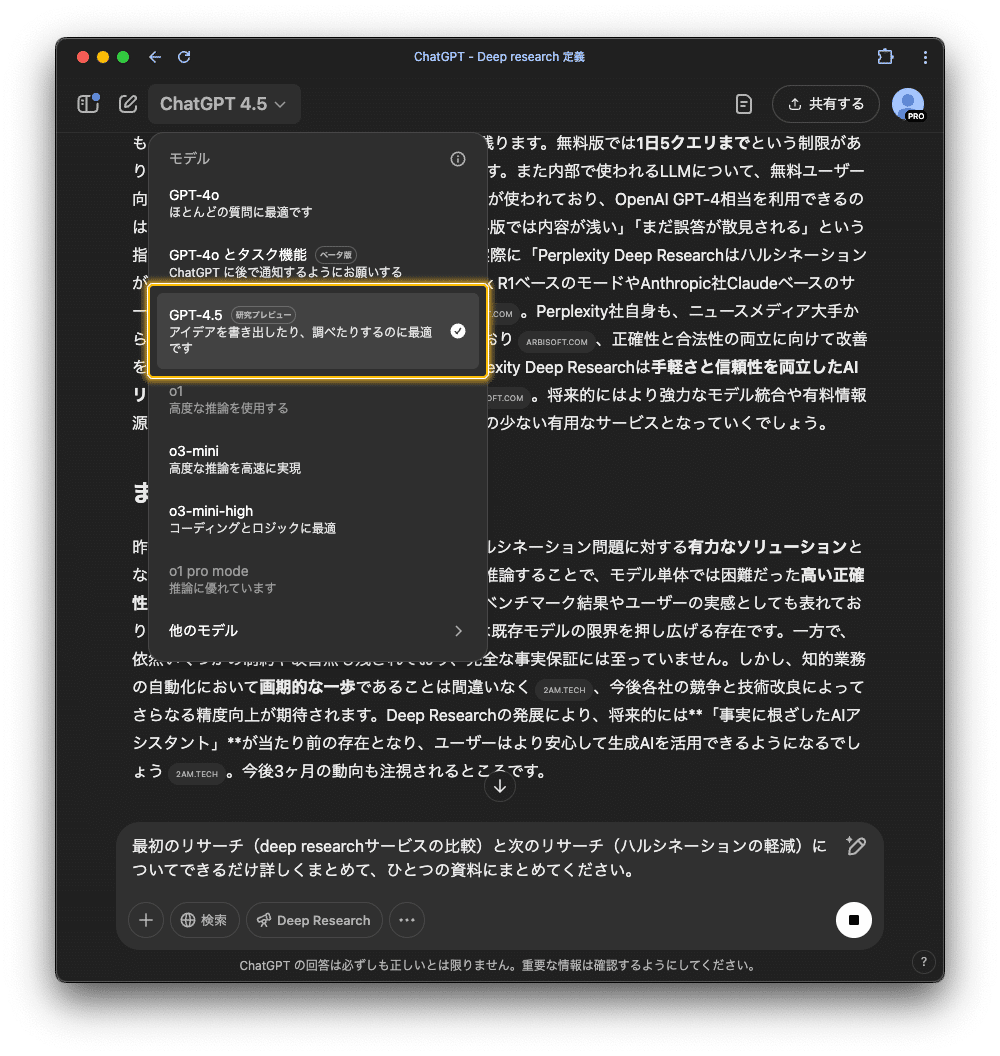
Task: Open the Chrome three-dot menu
Action: click(925, 57)
